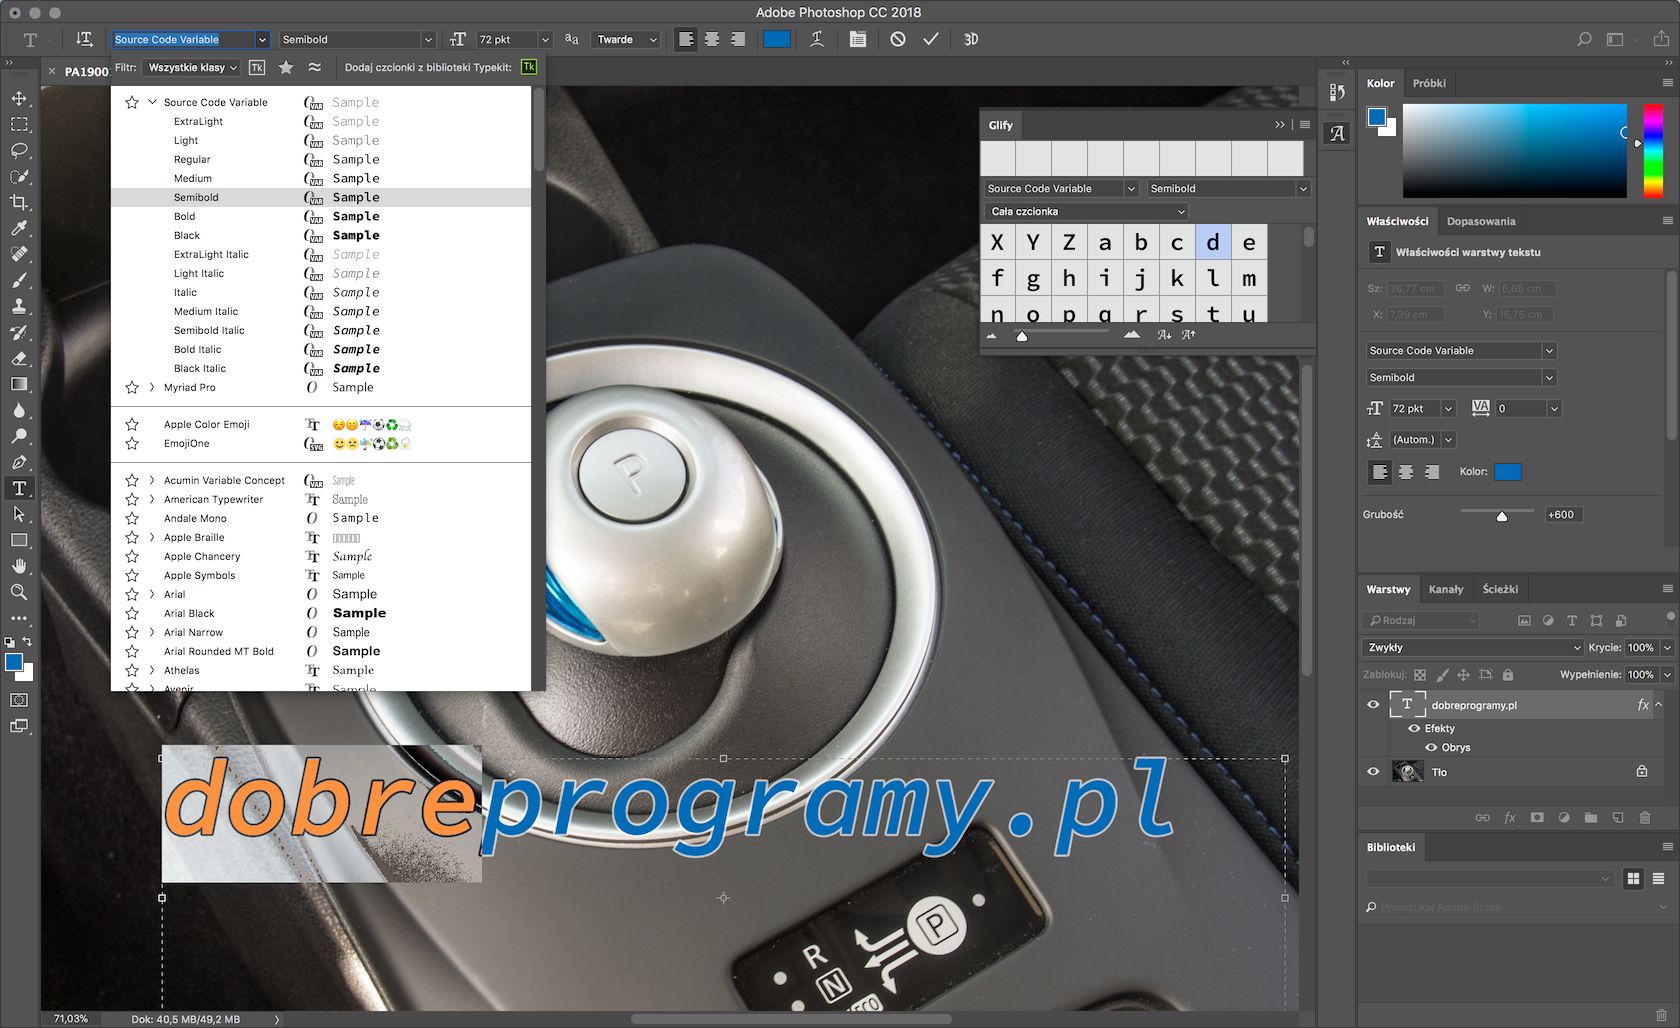Viewport: 1680px width, 1028px height.
Task: Select the Zoom tool
Action: point(19,592)
